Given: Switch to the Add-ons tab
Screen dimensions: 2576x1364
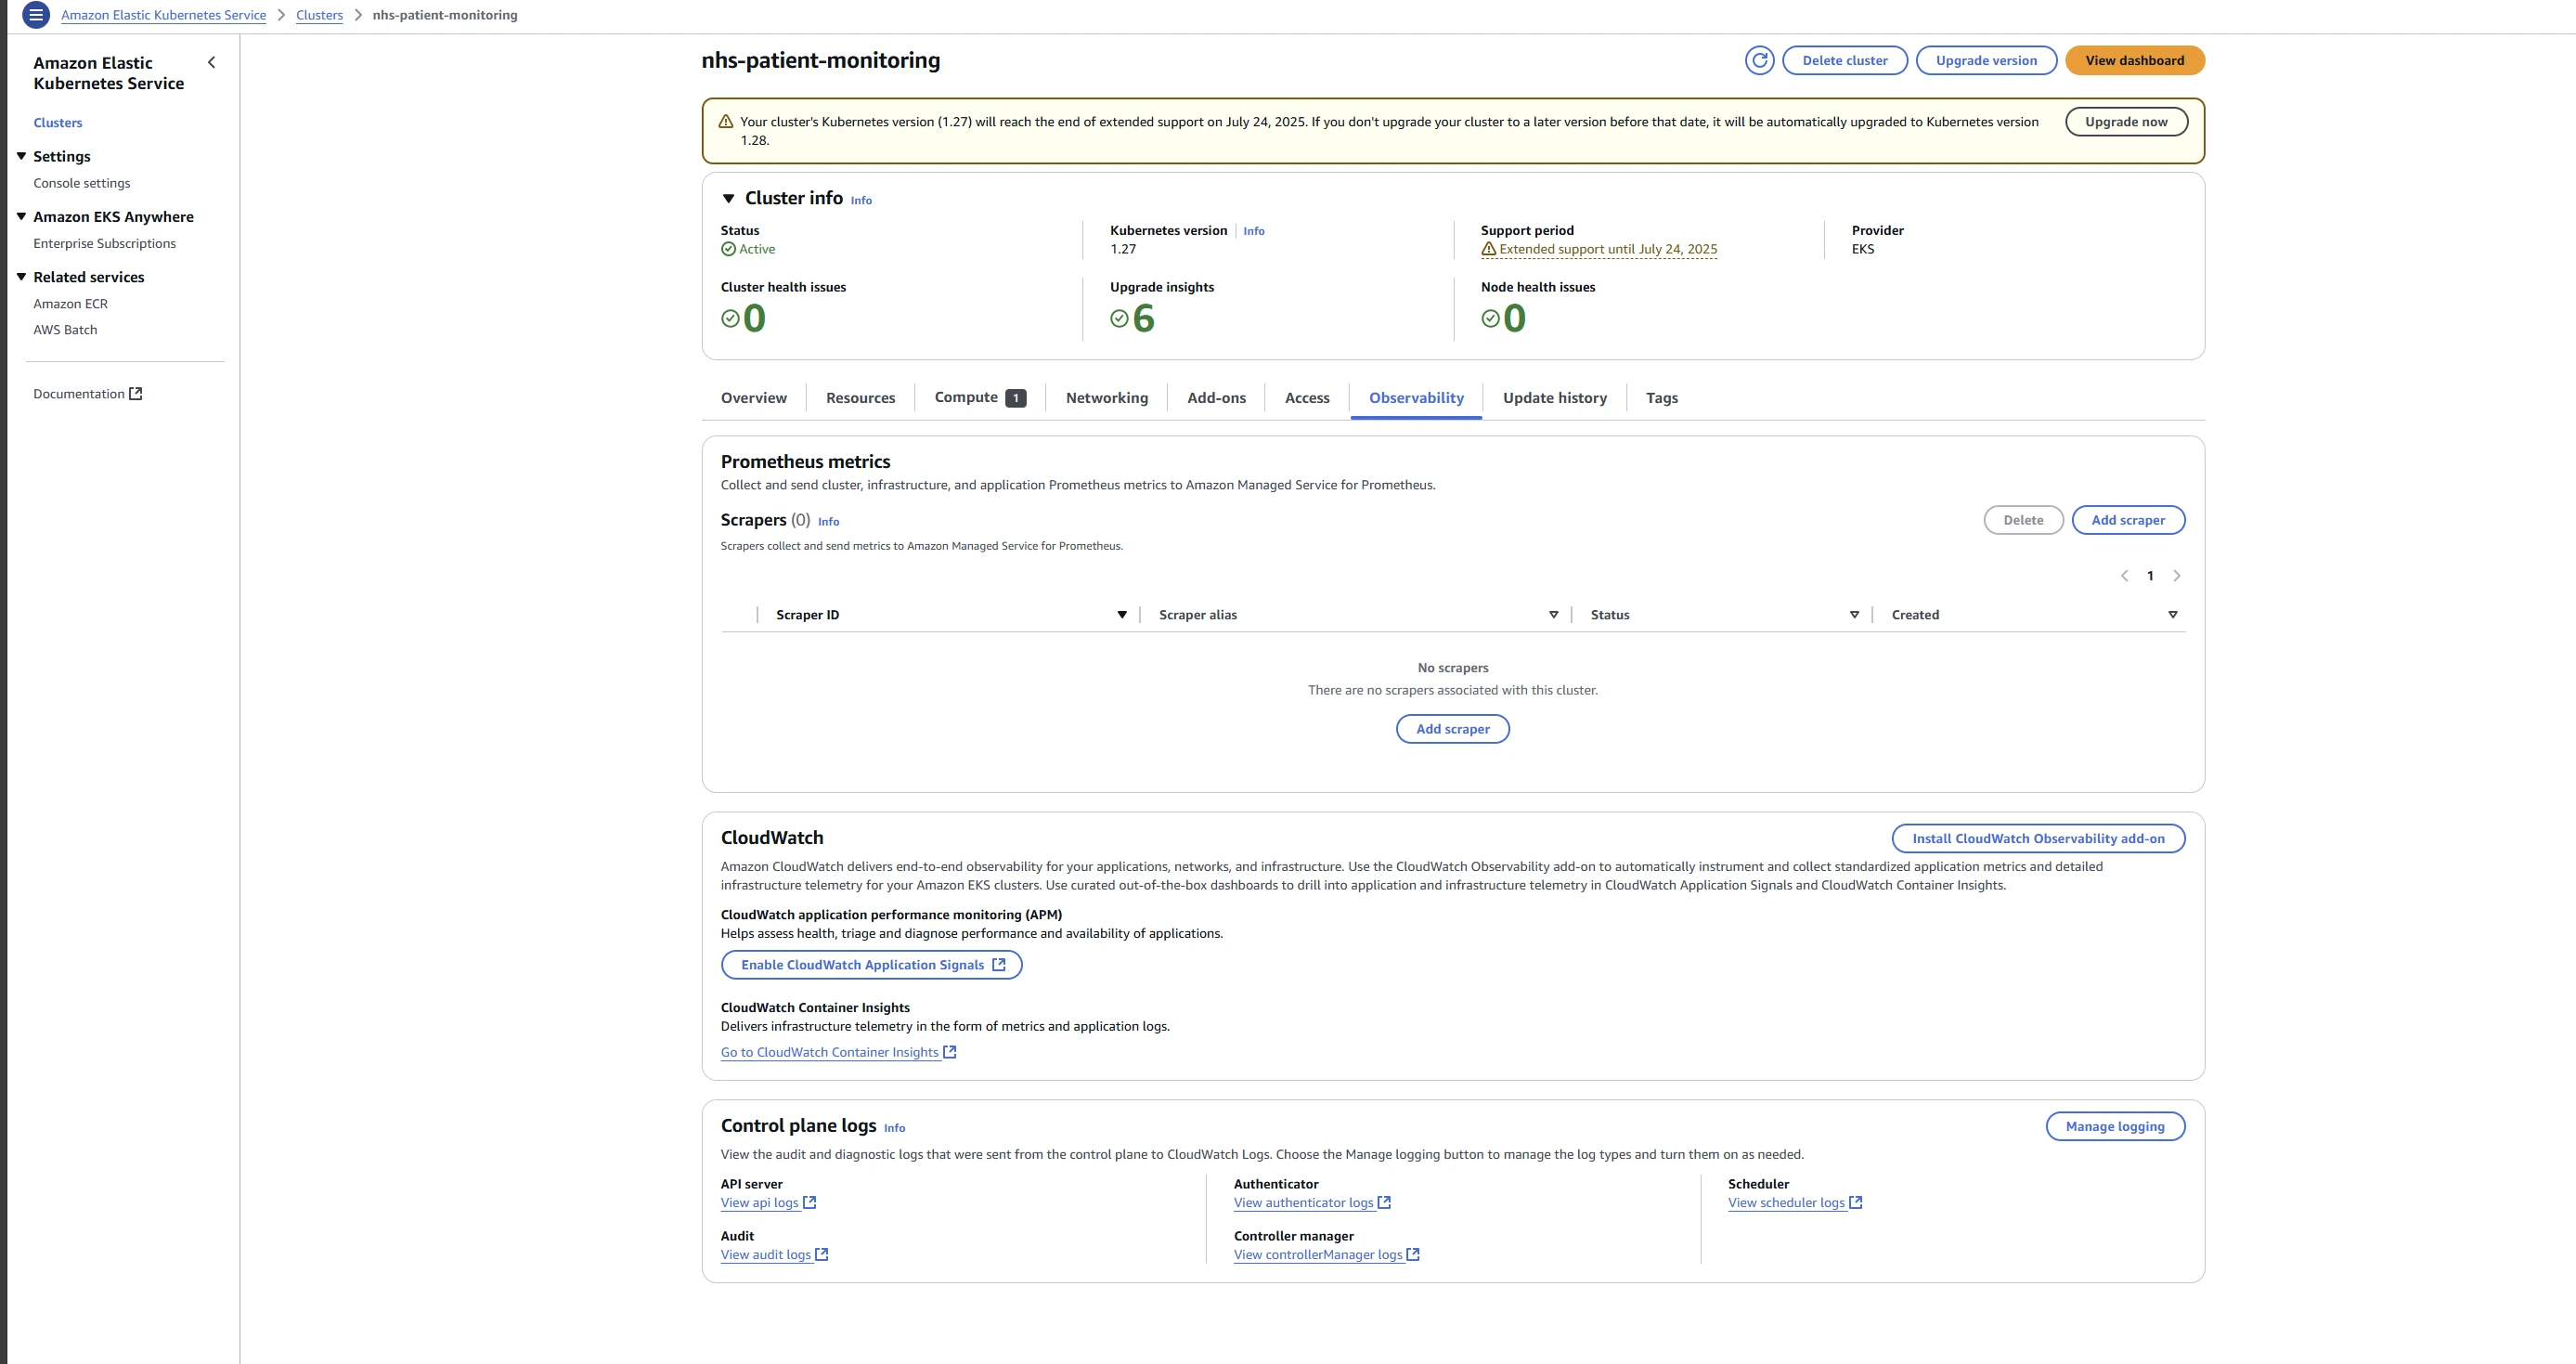Looking at the screenshot, I should click(x=1216, y=398).
